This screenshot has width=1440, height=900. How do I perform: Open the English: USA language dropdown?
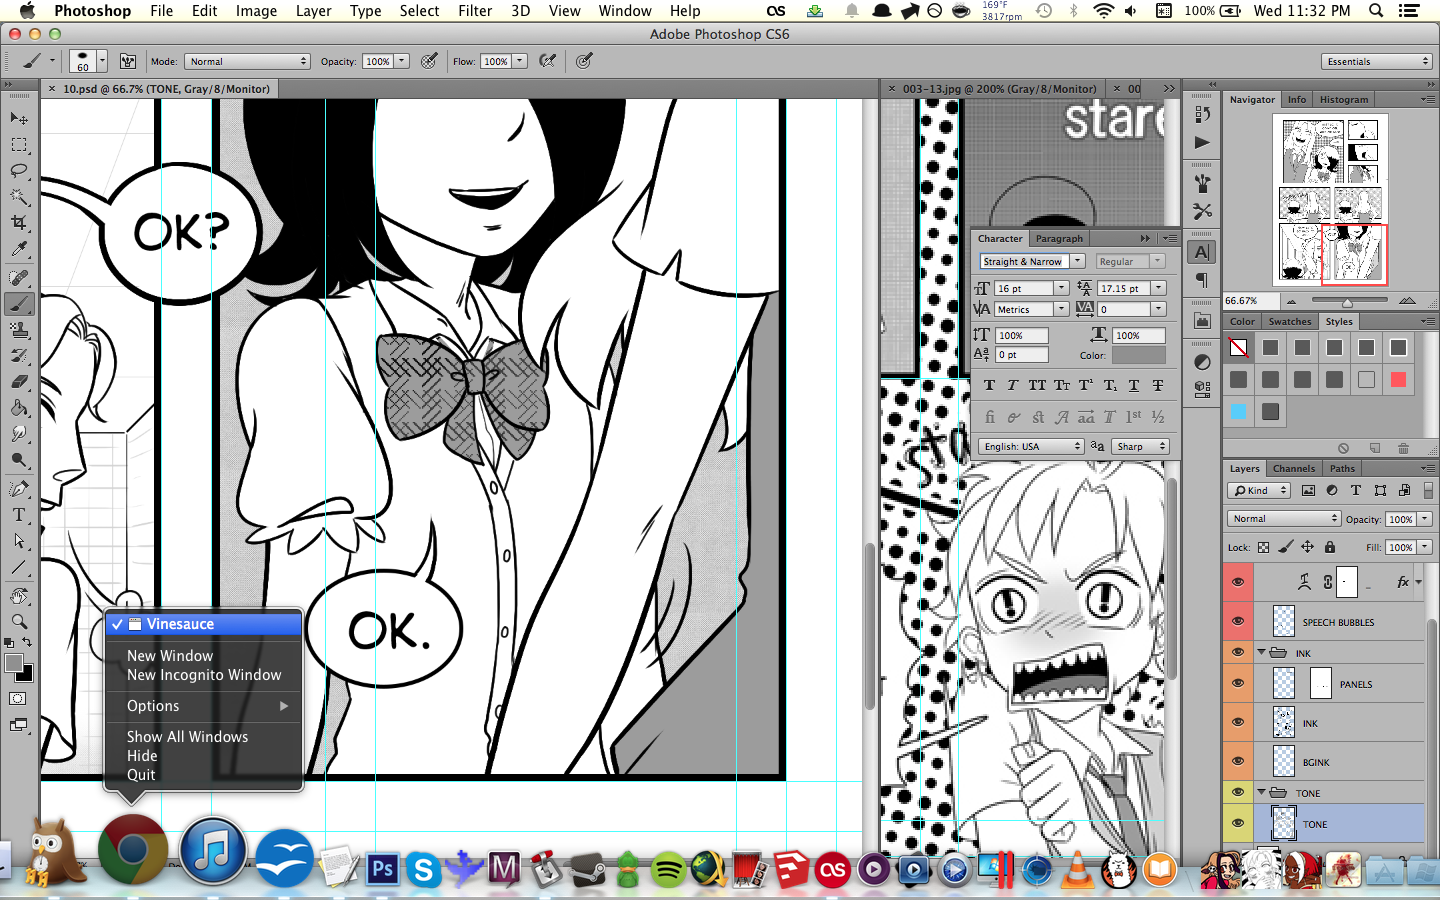pyautogui.click(x=1031, y=446)
